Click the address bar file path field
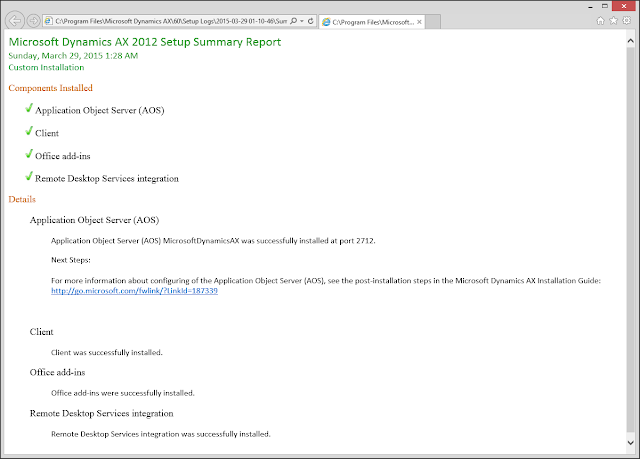 [x=171, y=21]
